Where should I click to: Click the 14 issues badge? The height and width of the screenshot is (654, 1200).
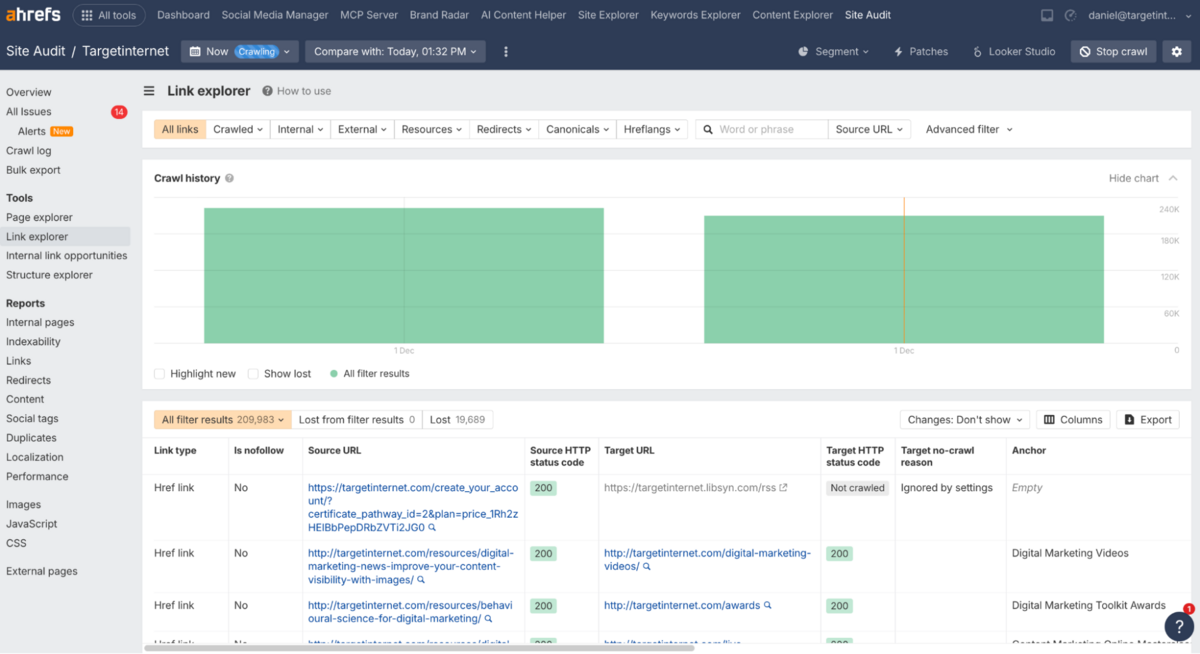click(119, 112)
